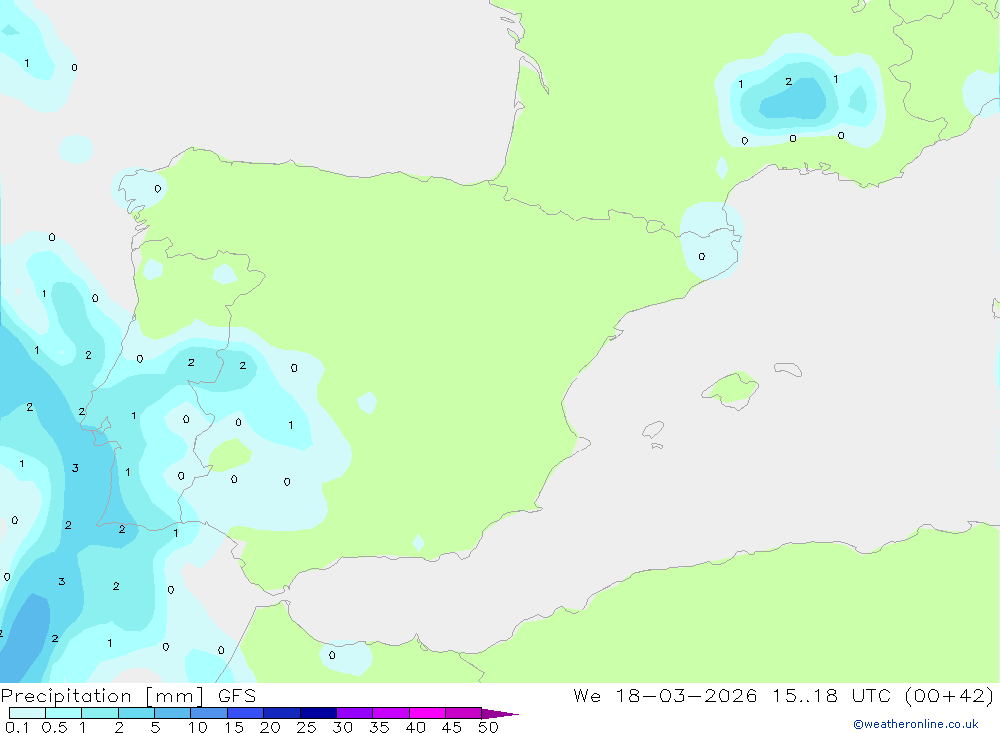The image size is (1000, 733).
Task: Select the lightest cyan 0.1–0.5 legend swatch
Action: pos(27,713)
